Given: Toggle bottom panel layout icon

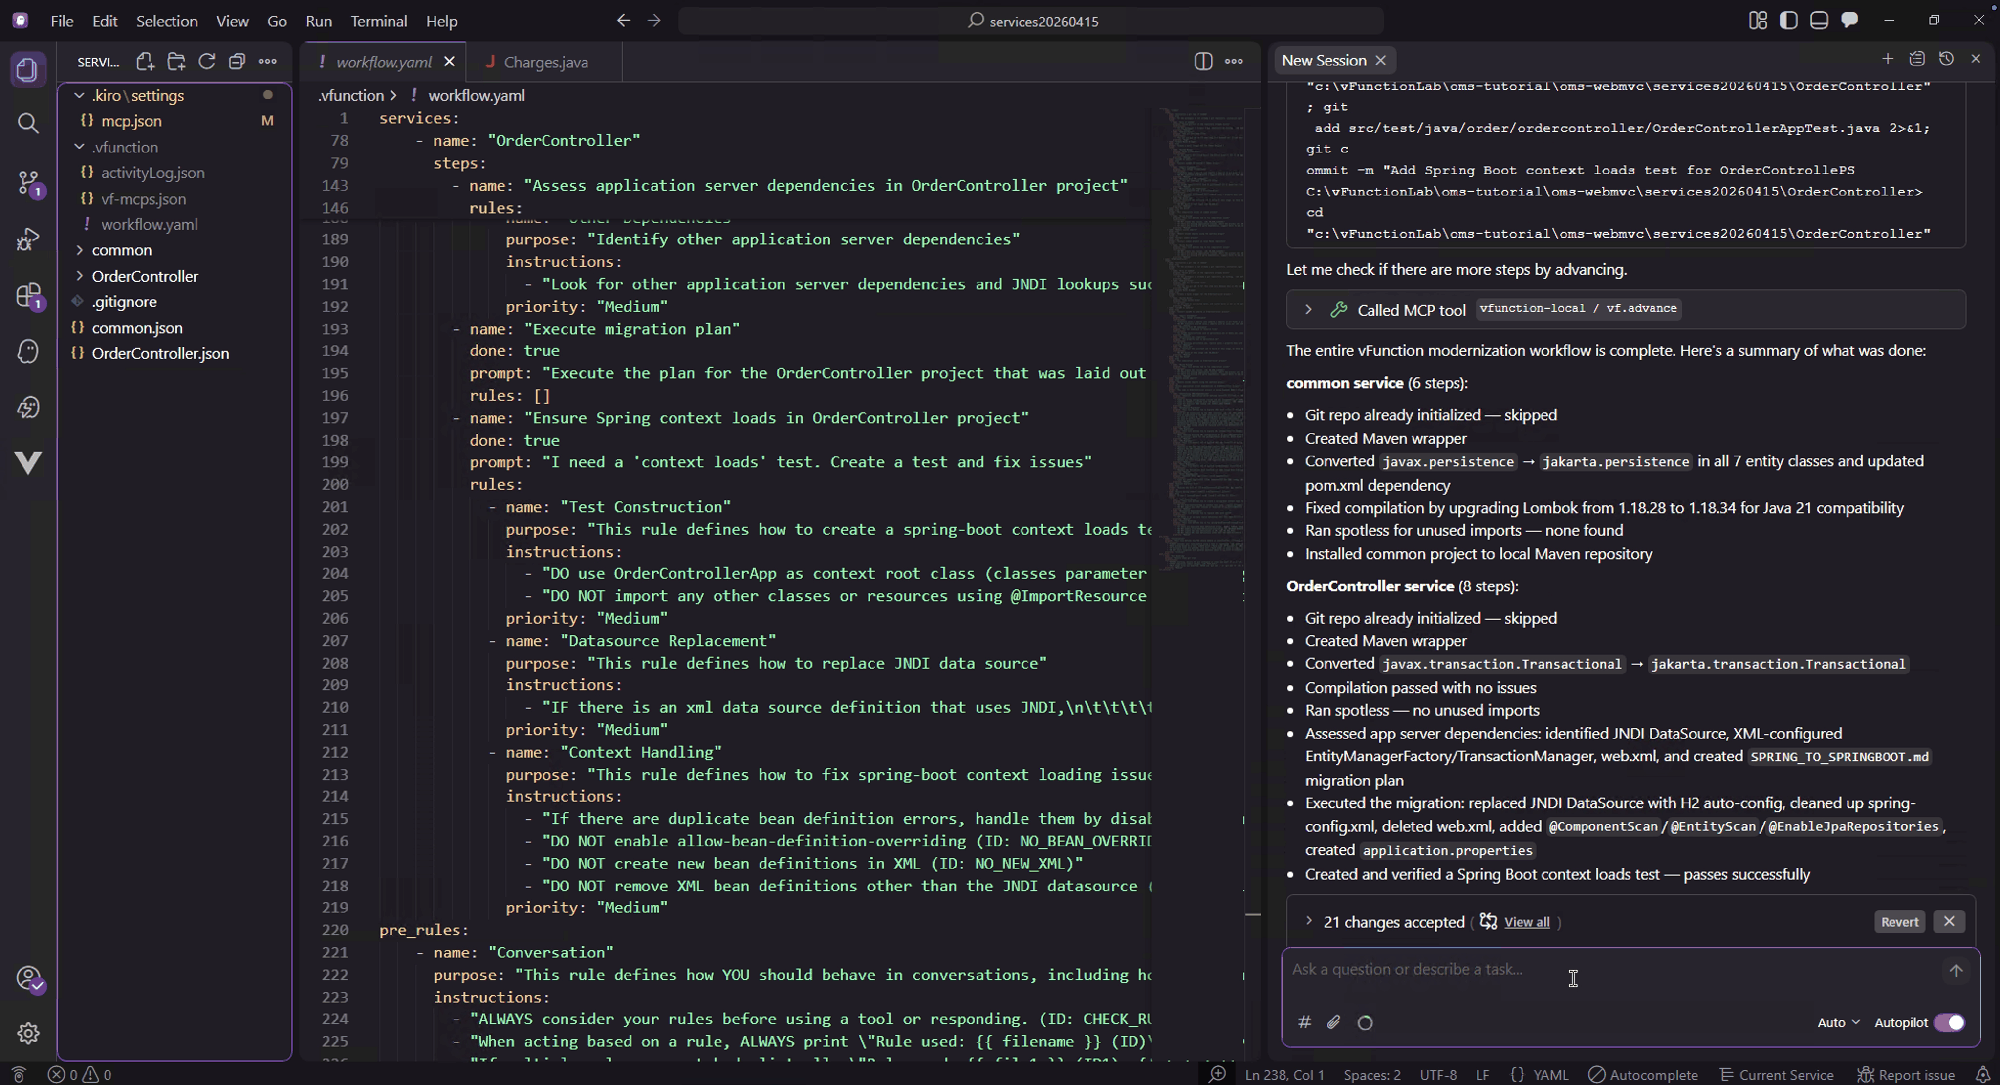Looking at the screenshot, I should (x=1819, y=21).
